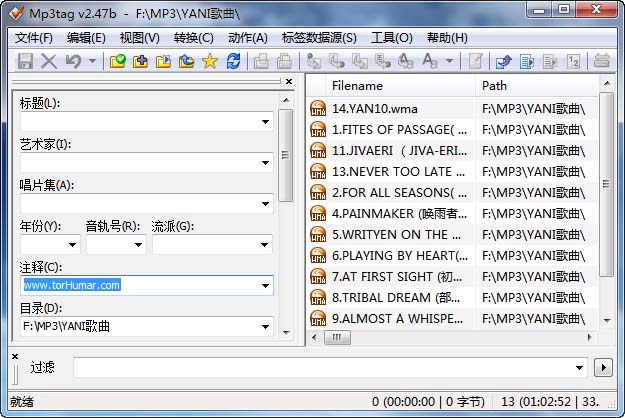The width and height of the screenshot is (625, 418).
Task: Click the Change directory folder icon with checkmark
Action: coord(118,61)
